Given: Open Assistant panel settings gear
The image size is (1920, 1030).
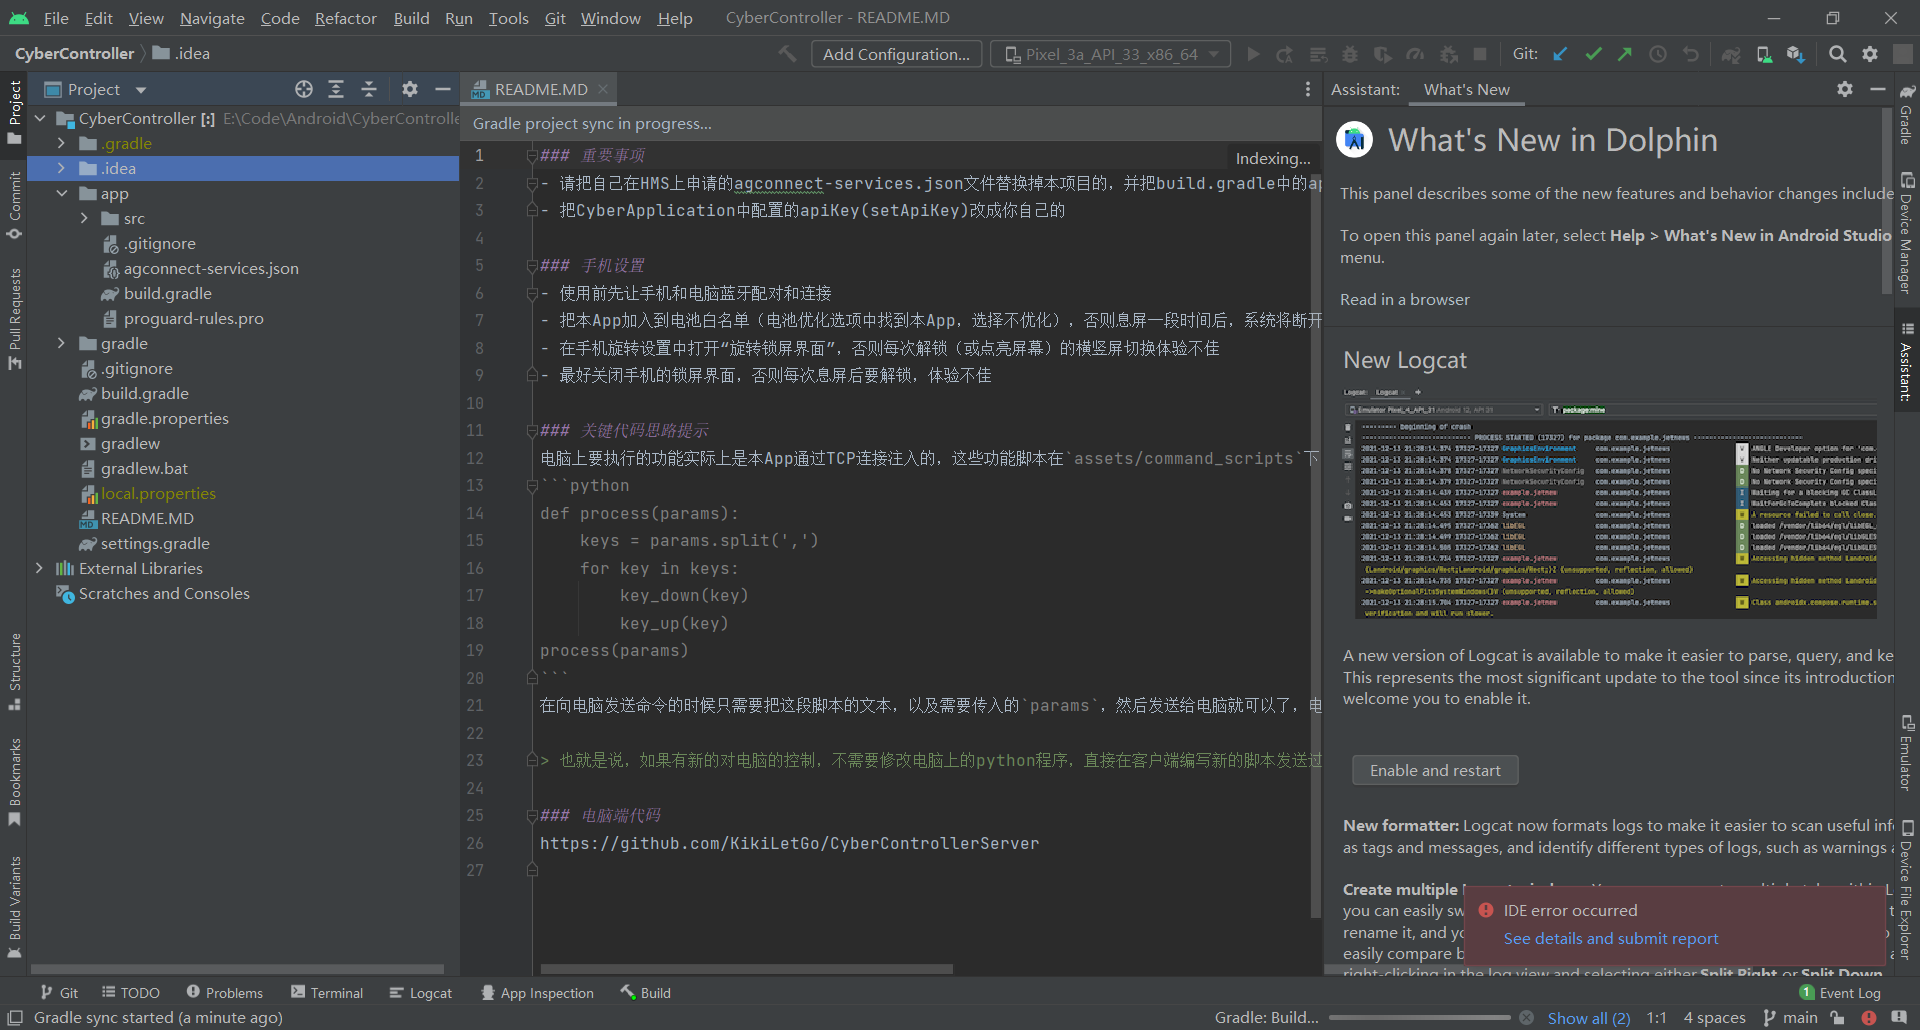Looking at the screenshot, I should coord(1845,89).
